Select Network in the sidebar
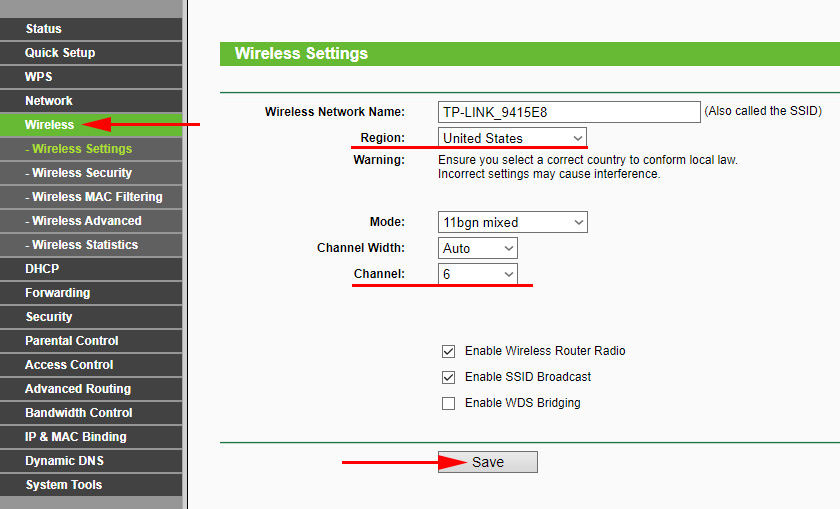Screen dimensions: 840x509 (49, 101)
